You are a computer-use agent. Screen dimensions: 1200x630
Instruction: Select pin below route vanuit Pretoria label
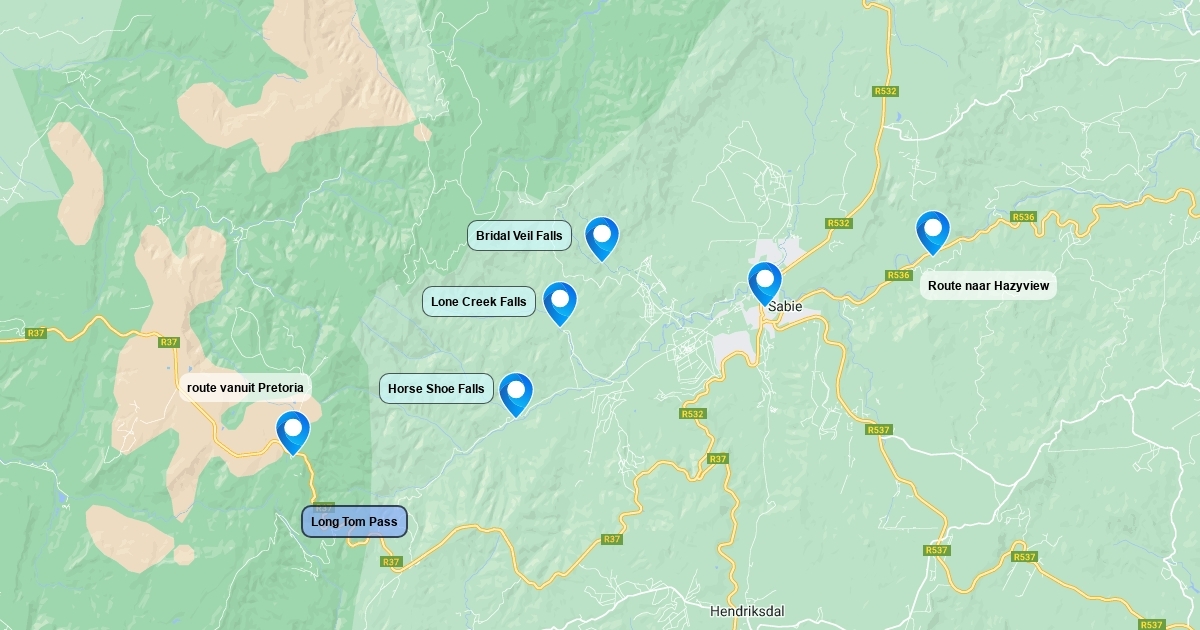point(293,432)
